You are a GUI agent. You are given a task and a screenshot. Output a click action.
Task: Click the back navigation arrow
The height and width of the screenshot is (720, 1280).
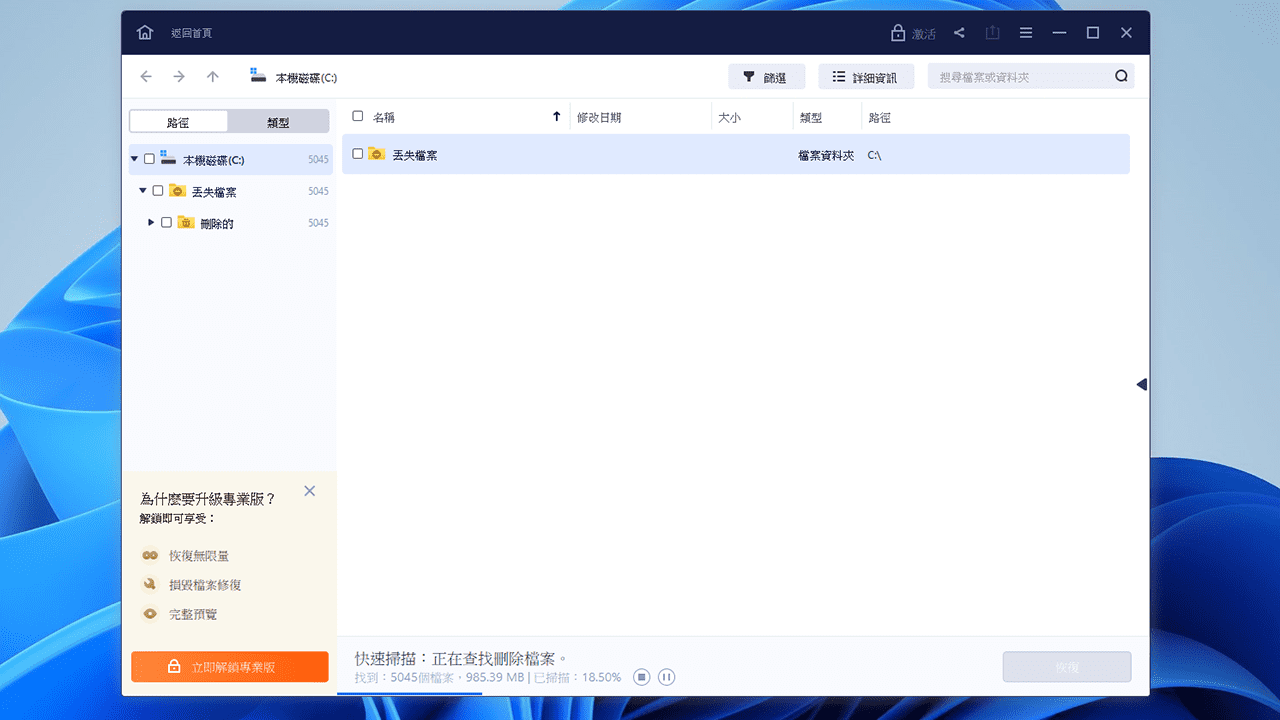click(x=145, y=76)
